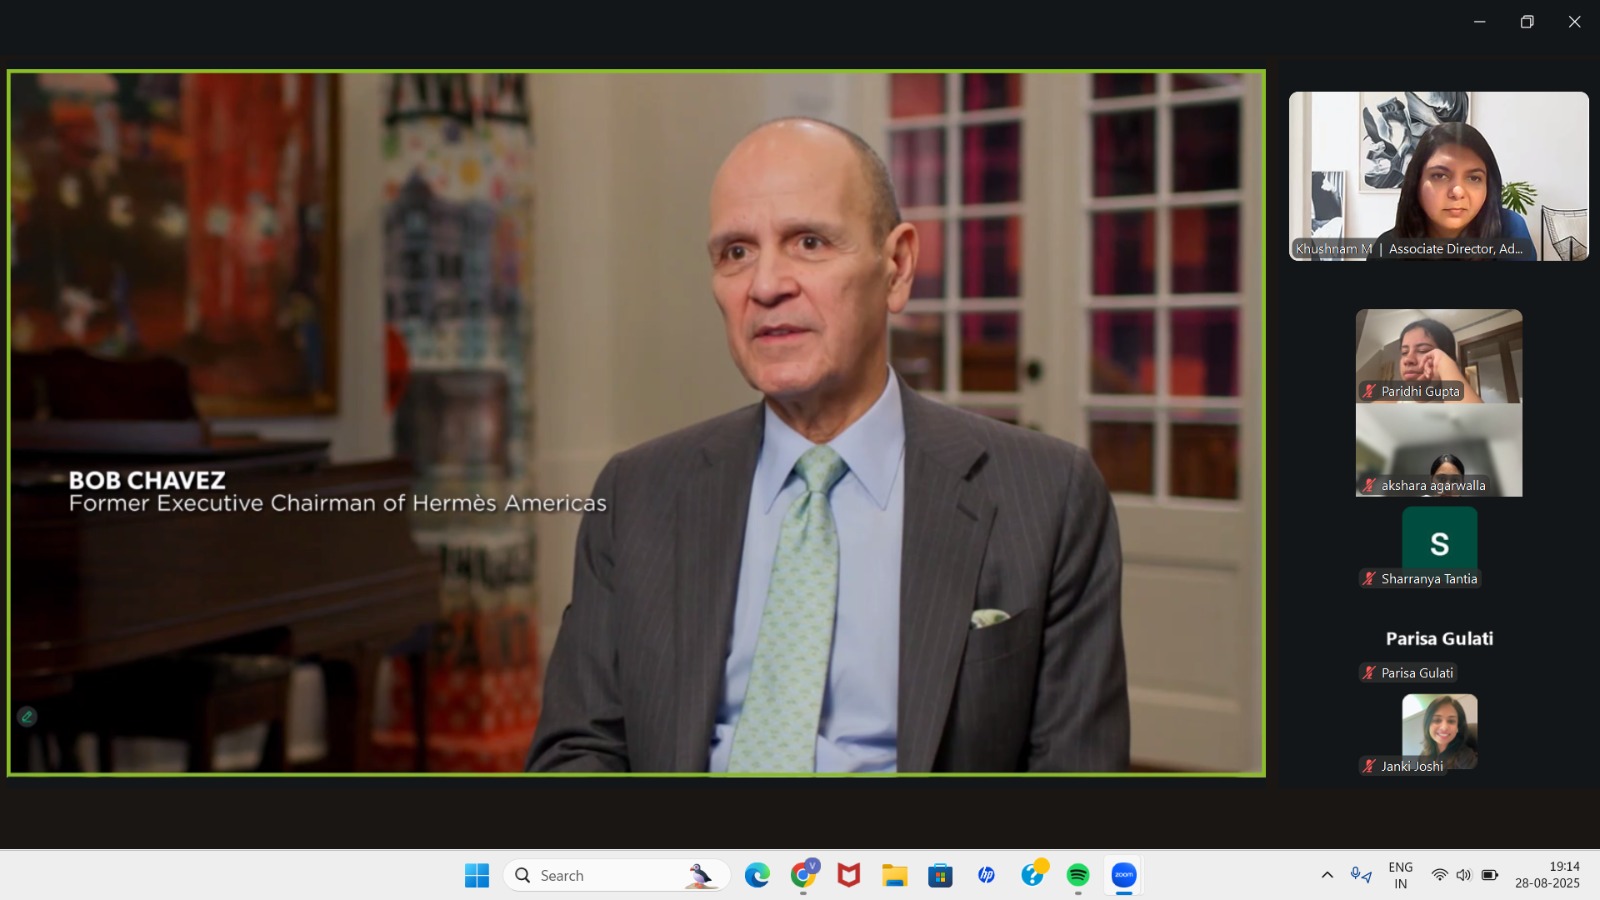
Task: Click the muted mic icon beside Paridhi Gupta
Action: click(1369, 391)
